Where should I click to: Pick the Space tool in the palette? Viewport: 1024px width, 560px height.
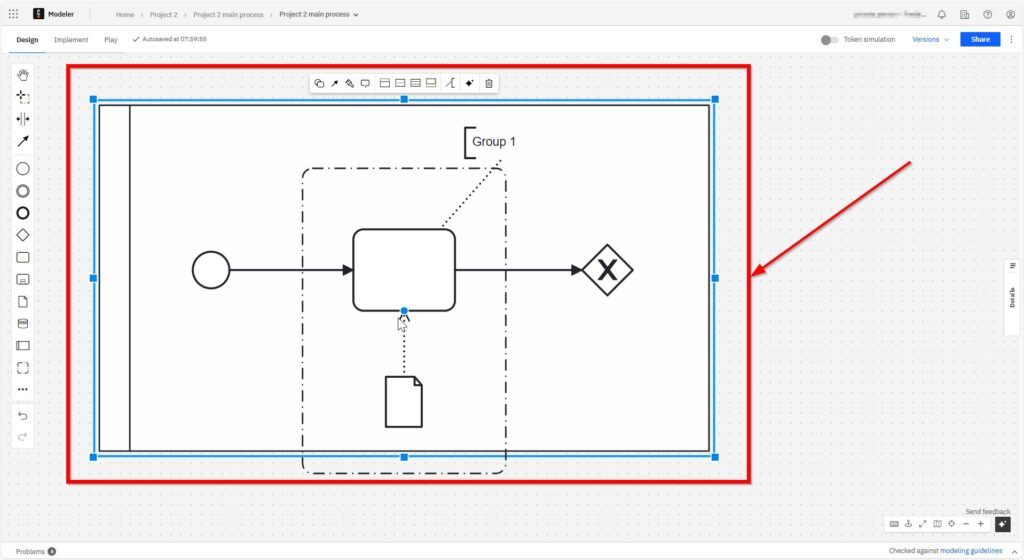pos(23,119)
